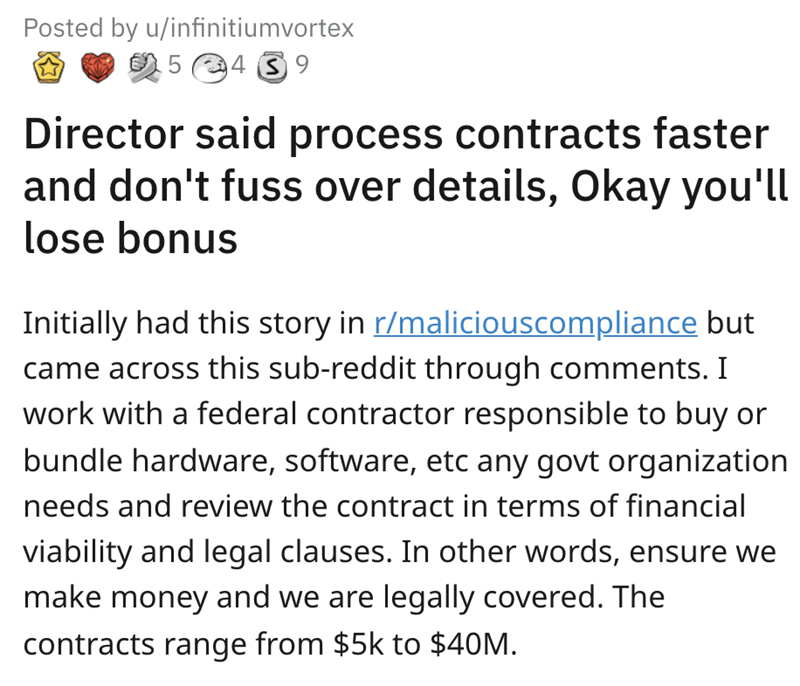The image size is (800, 686).
Task: Click the clasped hands award icon
Action: click(146, 68)
